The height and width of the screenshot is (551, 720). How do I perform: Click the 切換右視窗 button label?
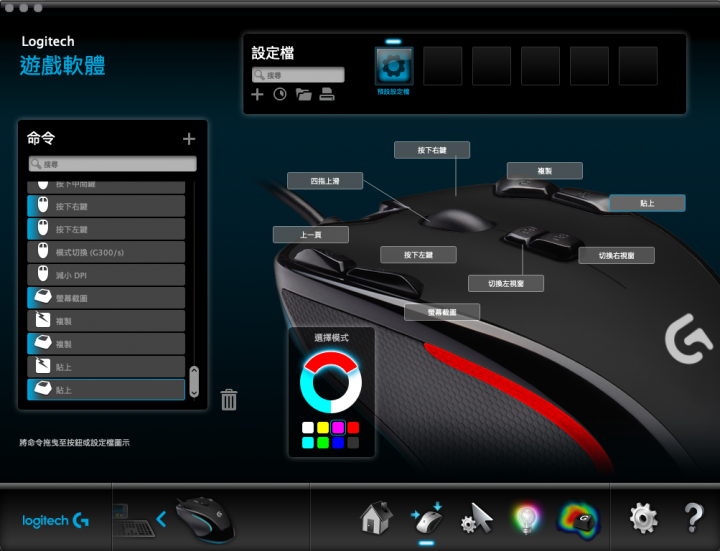coord(617,255)
